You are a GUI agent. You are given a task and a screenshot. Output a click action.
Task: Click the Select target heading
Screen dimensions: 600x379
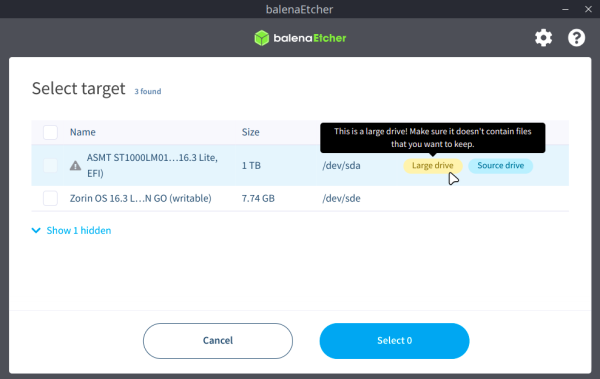pyautogui.click(x=78, y=88)
